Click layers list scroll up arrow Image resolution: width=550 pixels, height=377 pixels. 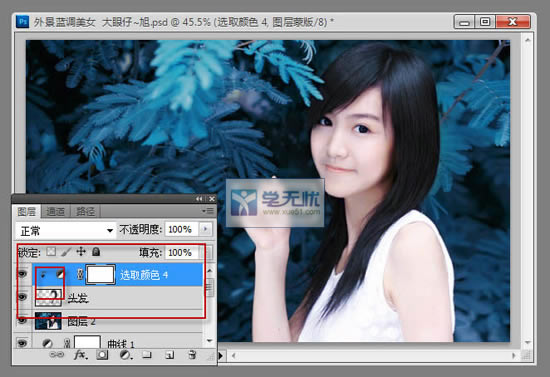210,270
